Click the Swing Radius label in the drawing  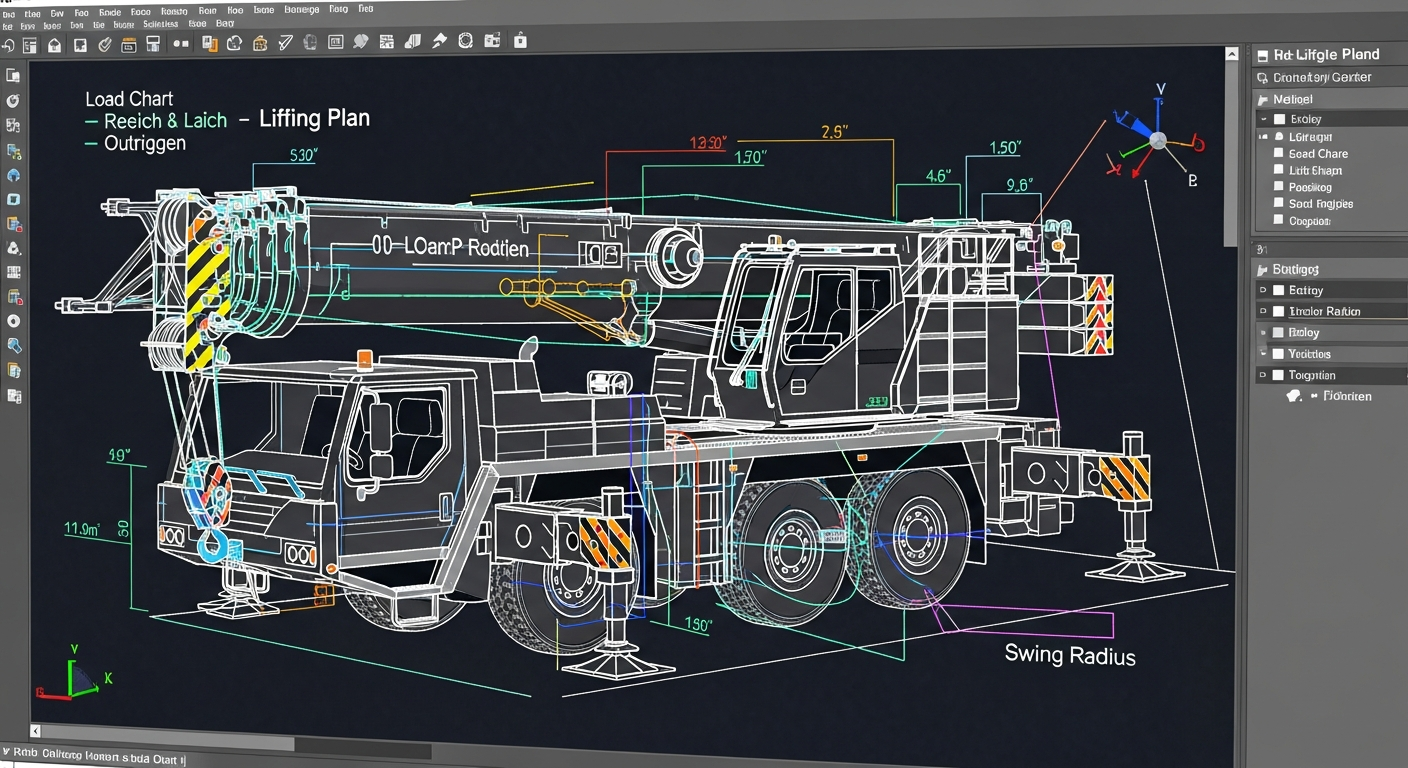[x=1068, y=655]
